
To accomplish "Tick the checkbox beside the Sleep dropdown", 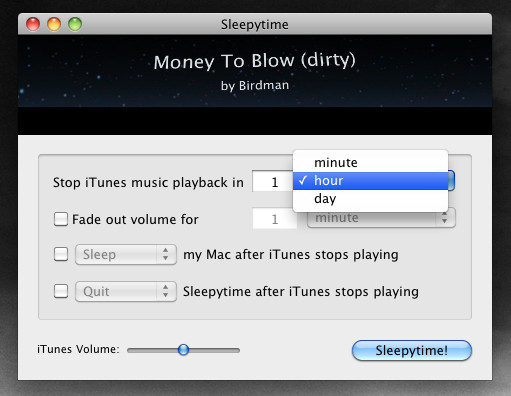I will click(61, 254).
